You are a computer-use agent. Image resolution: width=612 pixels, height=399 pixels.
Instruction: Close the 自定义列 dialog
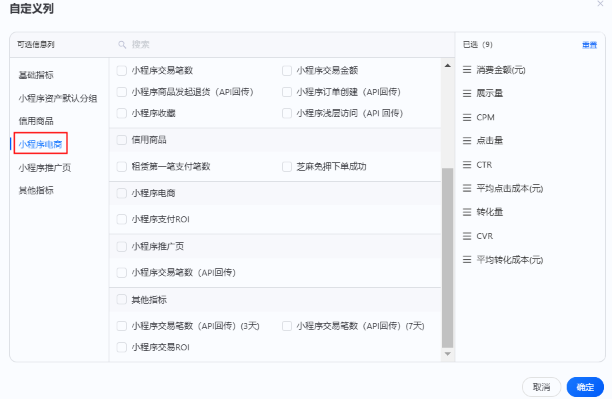(600, 4)
